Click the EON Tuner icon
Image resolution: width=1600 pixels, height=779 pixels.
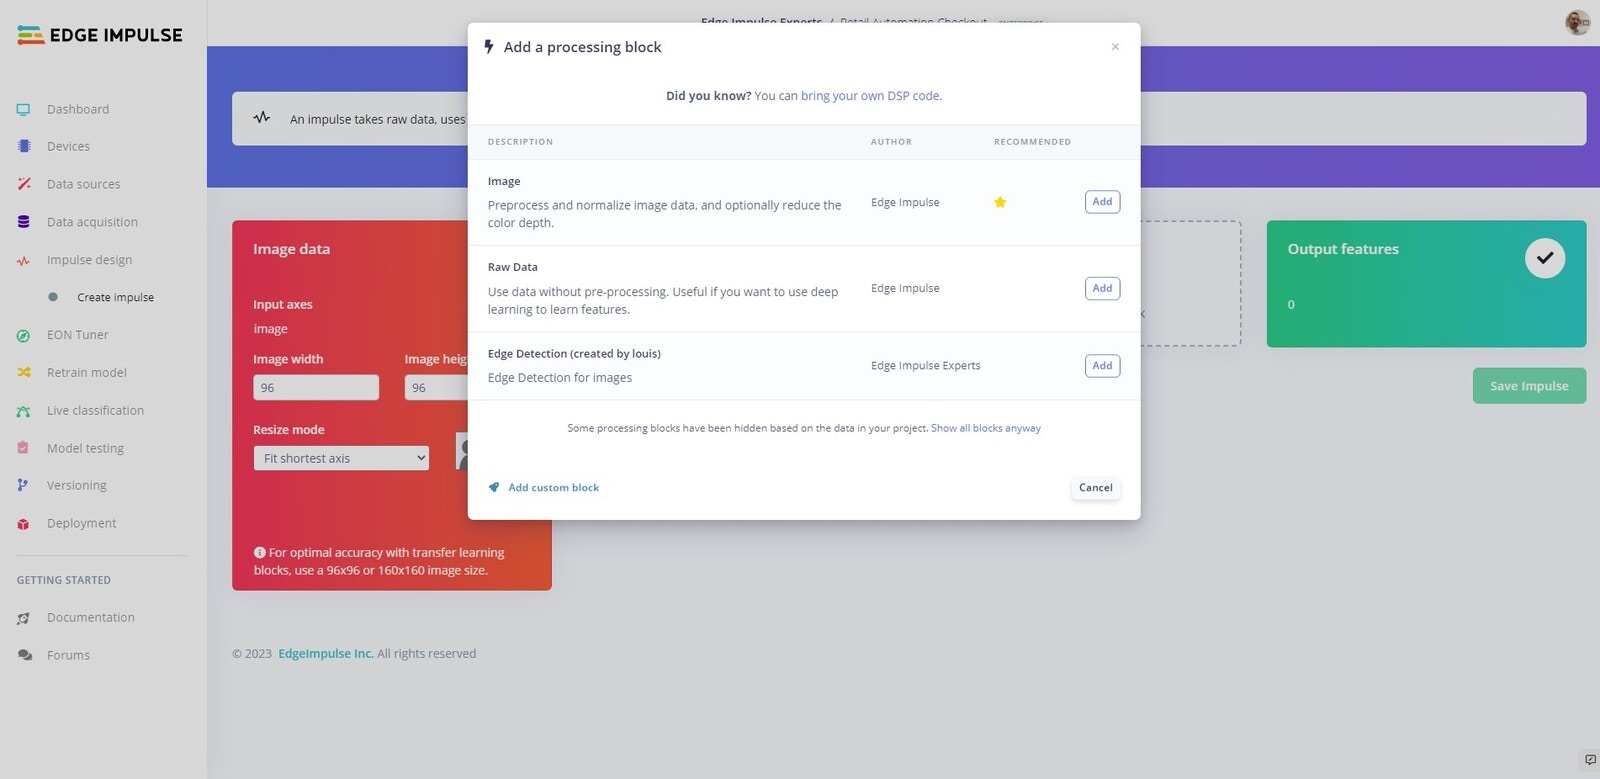click(x=23, y=335)
